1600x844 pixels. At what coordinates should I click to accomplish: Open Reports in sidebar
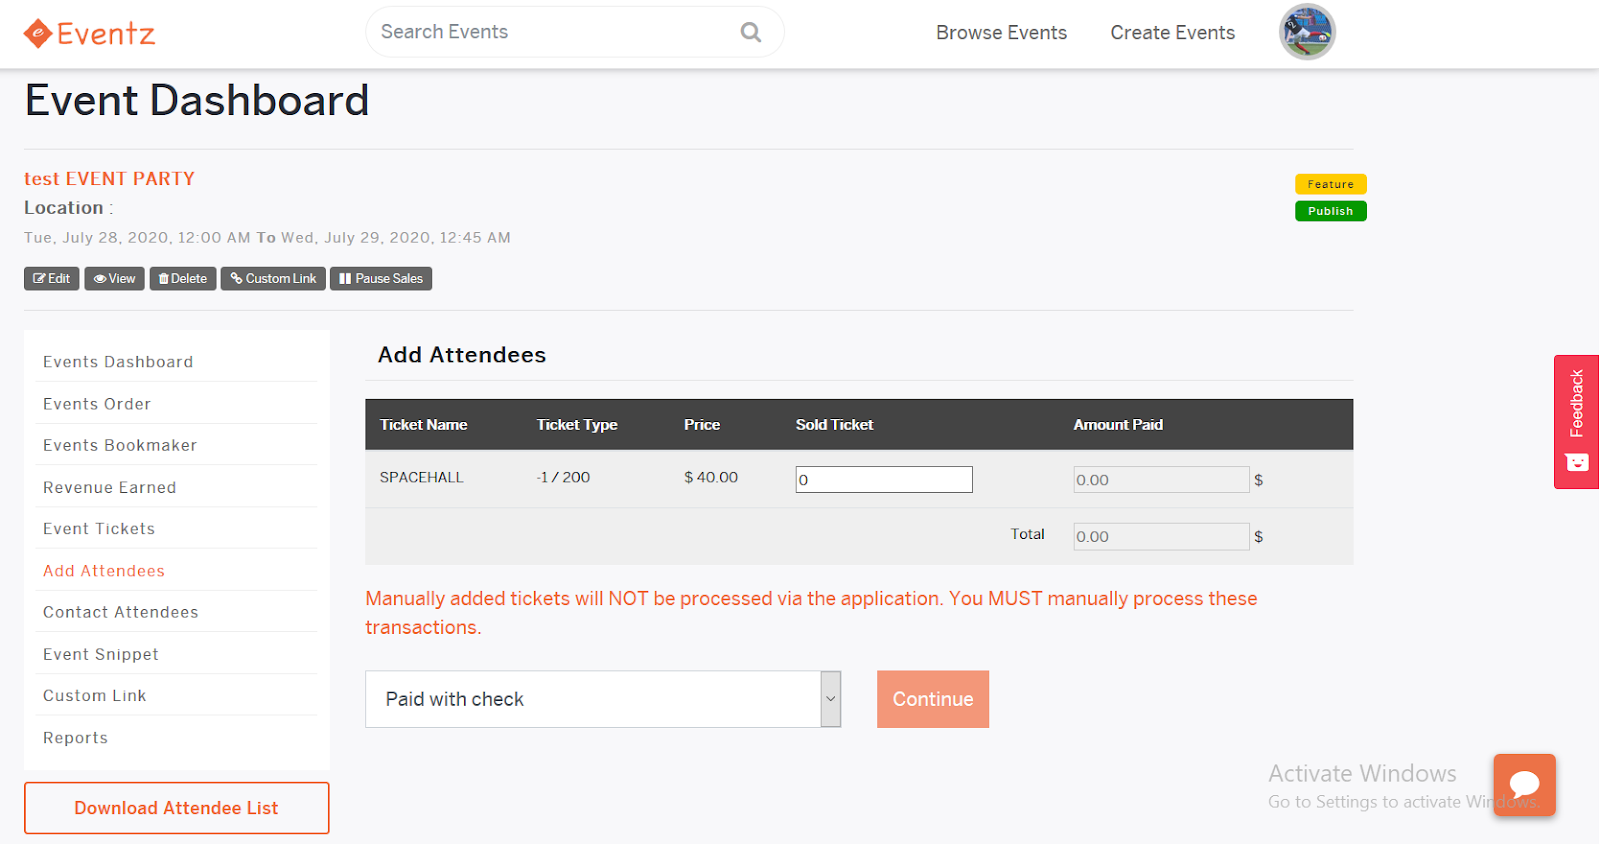coord(75,738)
